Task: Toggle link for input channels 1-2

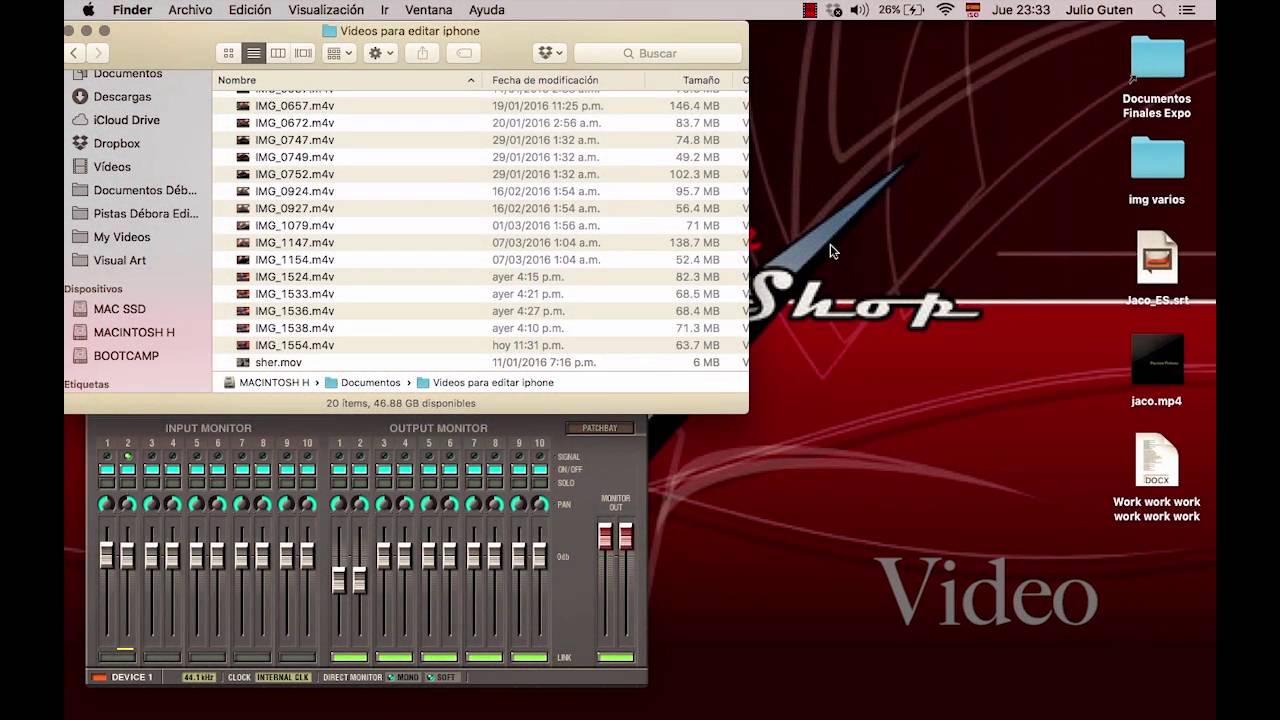Action: (x=117, y=657)
